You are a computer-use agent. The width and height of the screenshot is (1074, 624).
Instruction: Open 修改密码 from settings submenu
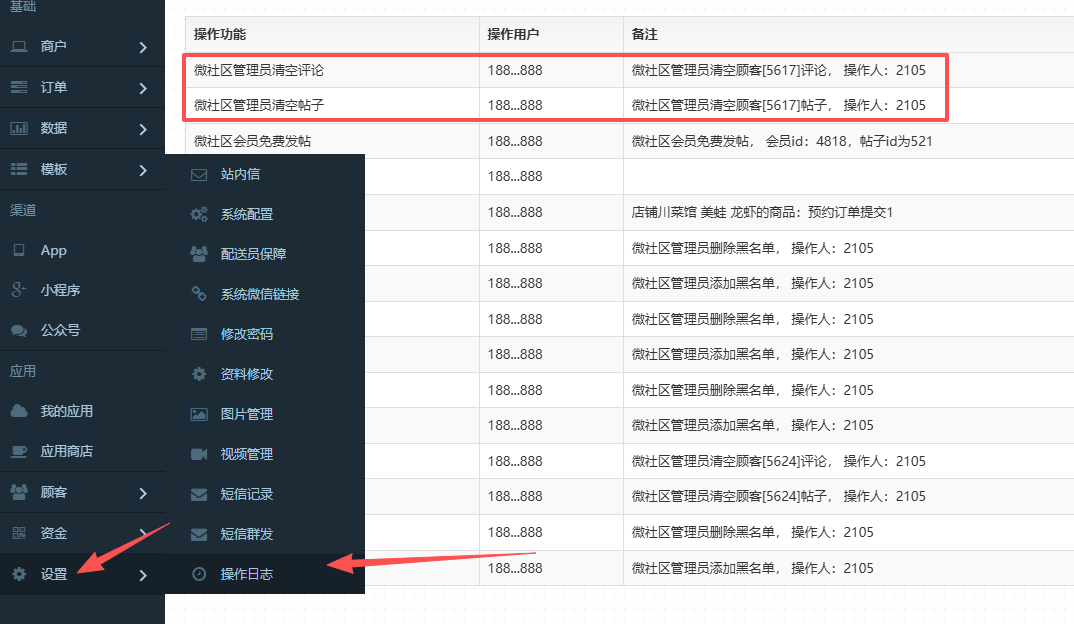246,334
